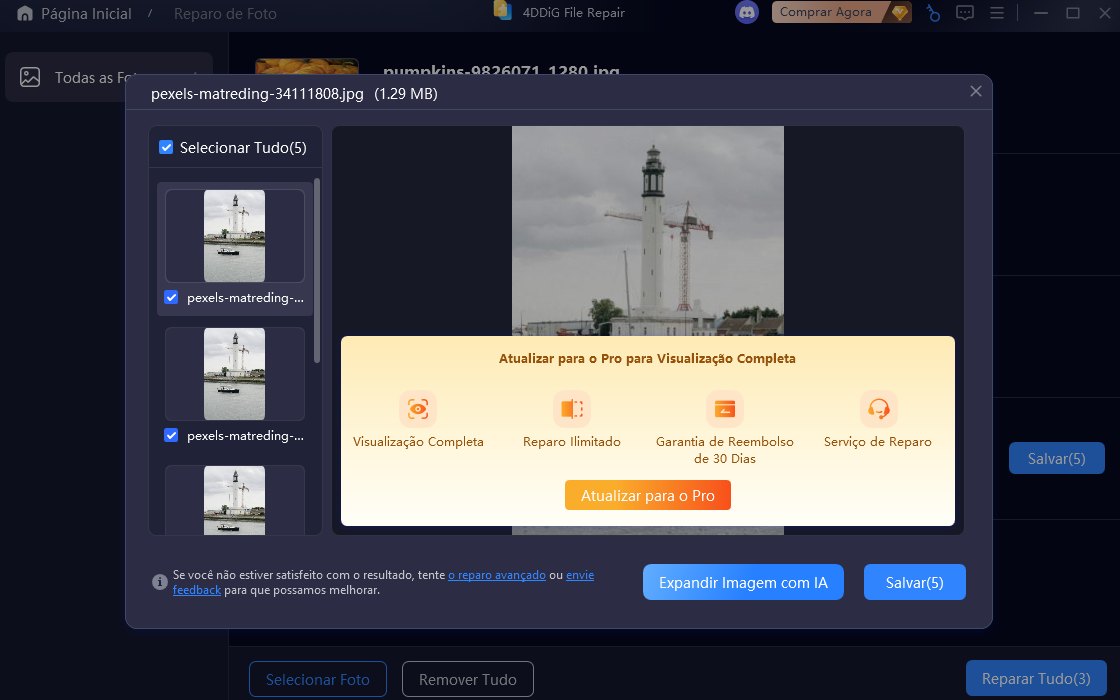Viewport: 1120px width, 700px height.
Task: Click the Selecionar Foto button
Action: tap(318, 679)
